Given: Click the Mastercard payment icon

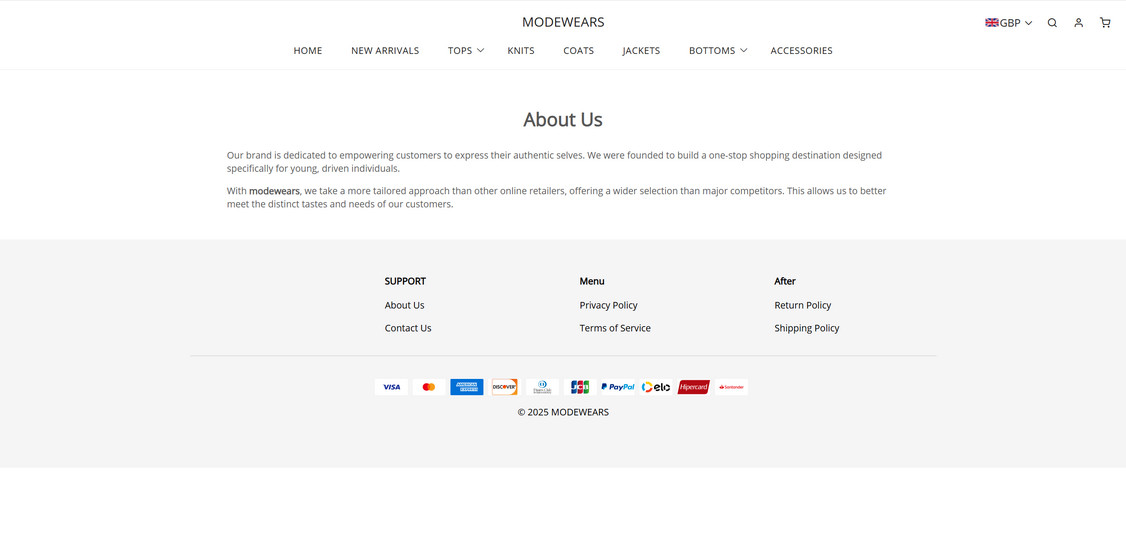Looking at the screenshot, I should 429,387.
